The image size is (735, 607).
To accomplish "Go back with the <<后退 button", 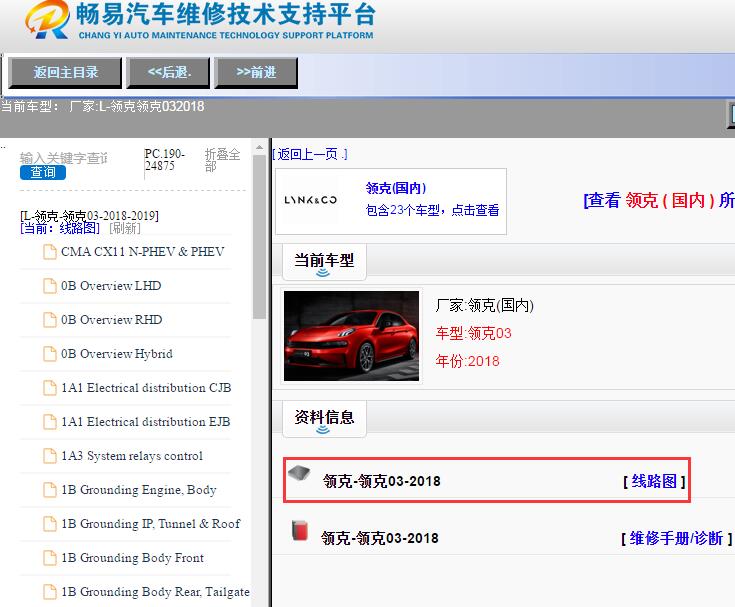I will (x=168, y=73).
